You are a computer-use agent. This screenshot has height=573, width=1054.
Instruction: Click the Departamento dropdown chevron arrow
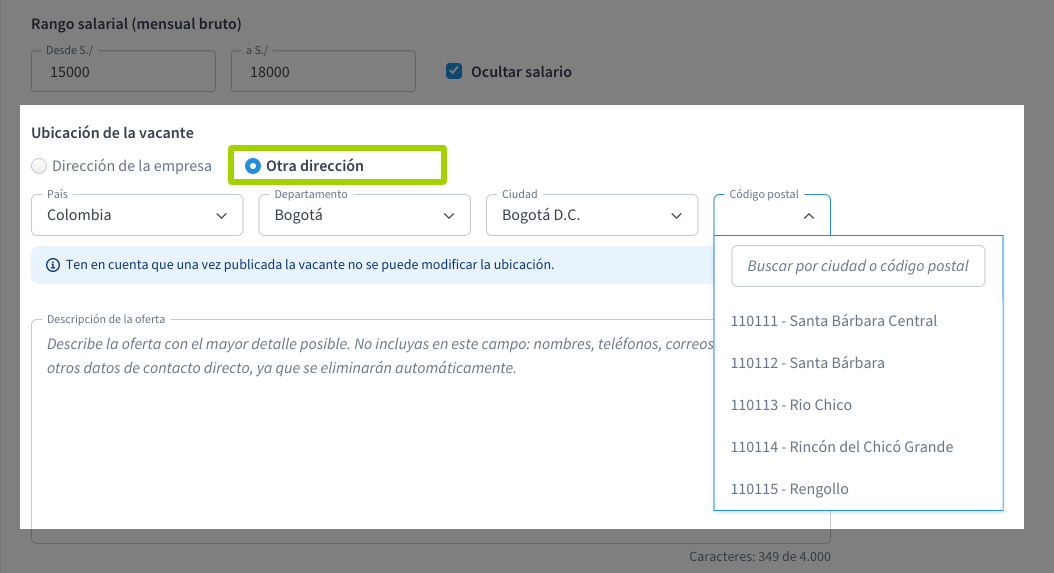(448, 215)
